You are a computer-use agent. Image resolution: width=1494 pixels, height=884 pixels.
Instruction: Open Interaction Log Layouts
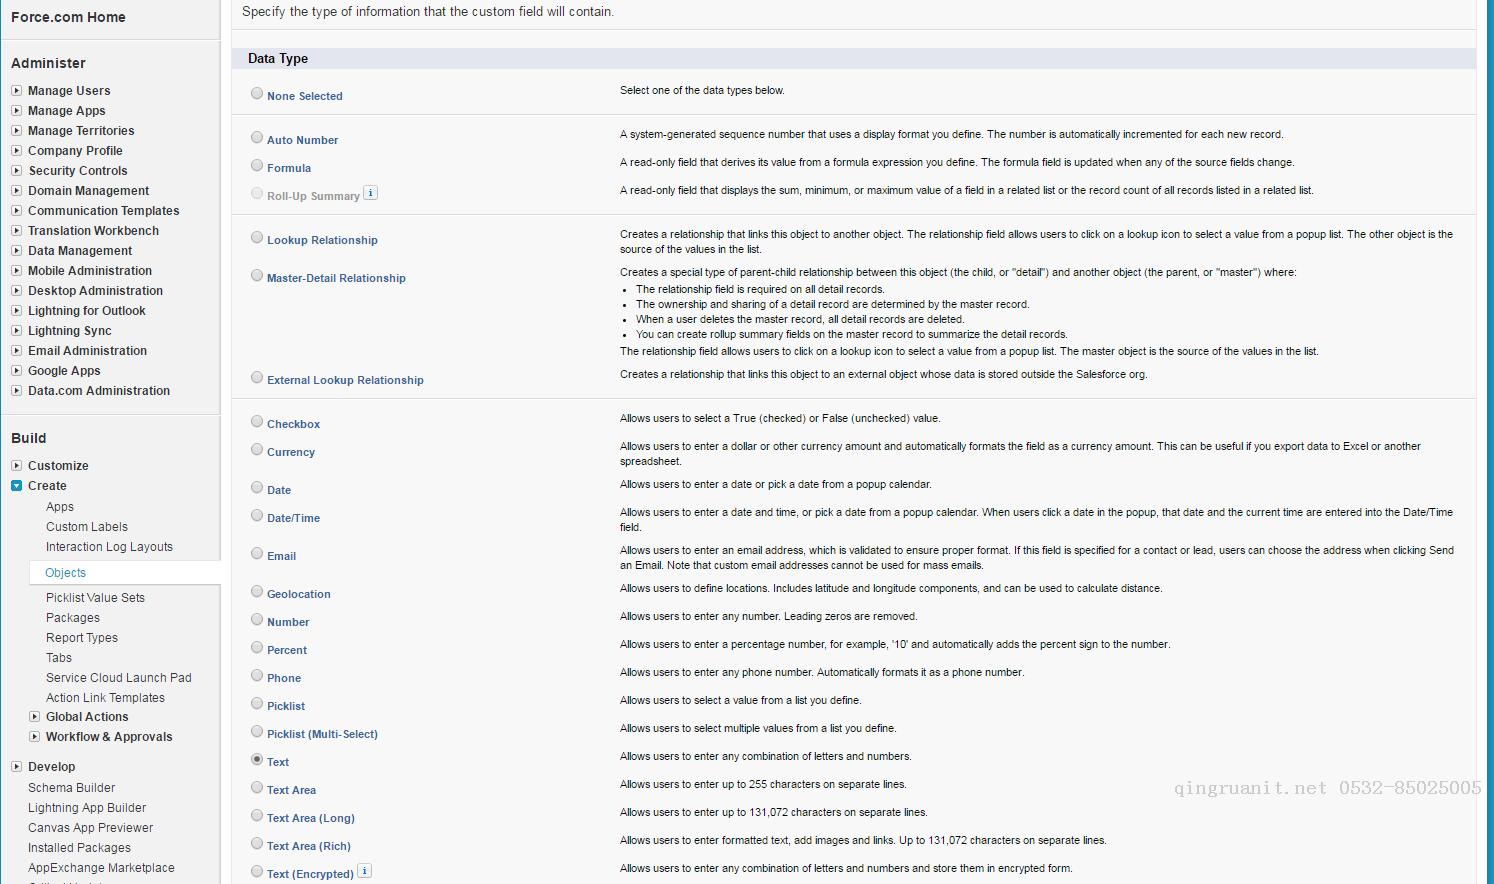click(109, 547)
